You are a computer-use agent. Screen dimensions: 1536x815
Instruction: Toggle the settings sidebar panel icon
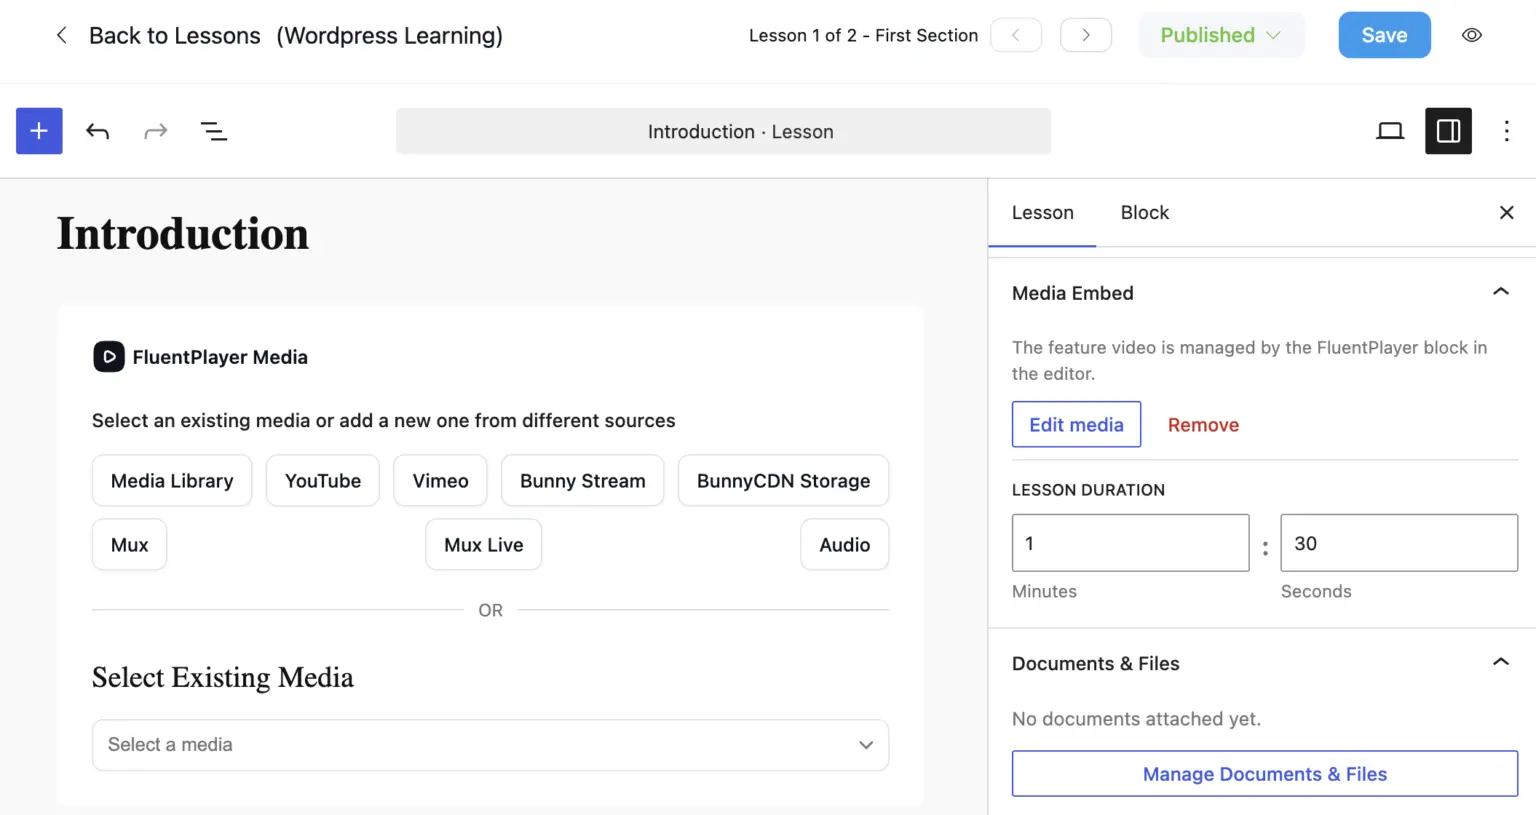(x=1448, y=131)
